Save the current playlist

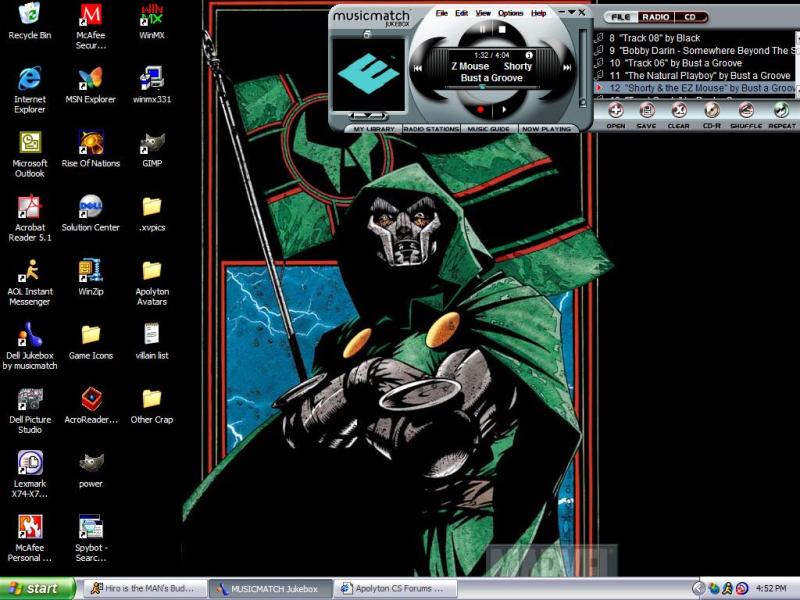pyautogui.click(x=646, y=111)
